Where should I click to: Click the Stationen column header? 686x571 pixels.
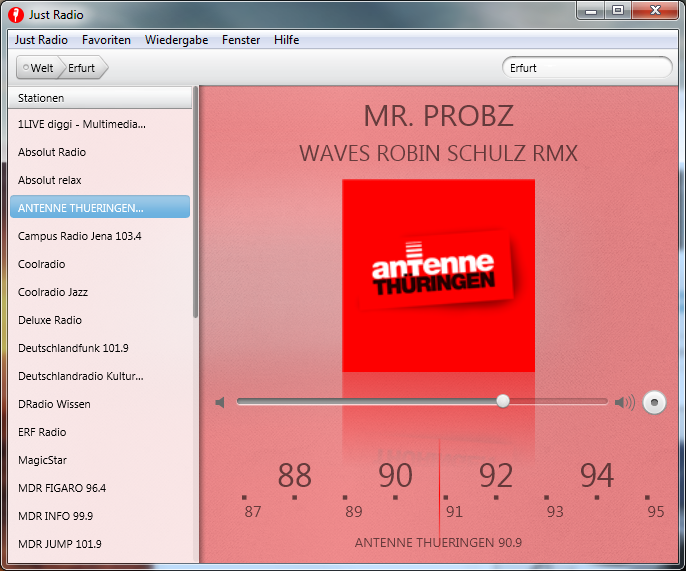100,98
